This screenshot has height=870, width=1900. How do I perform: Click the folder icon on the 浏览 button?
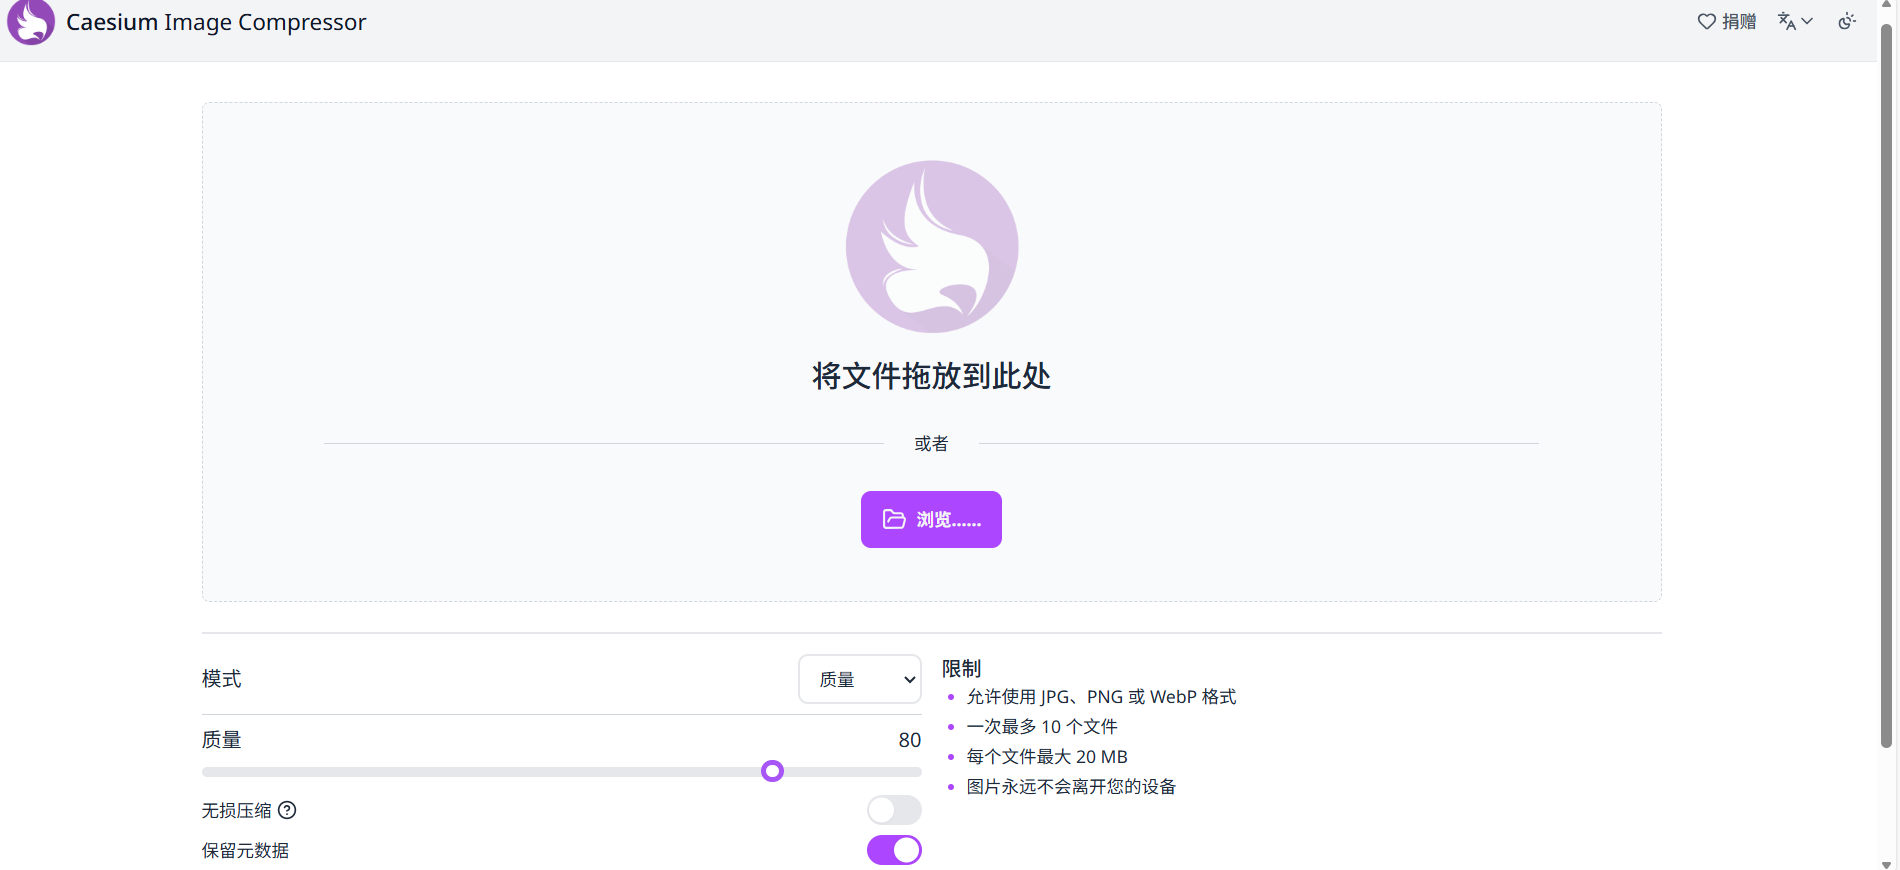(894, 519)
